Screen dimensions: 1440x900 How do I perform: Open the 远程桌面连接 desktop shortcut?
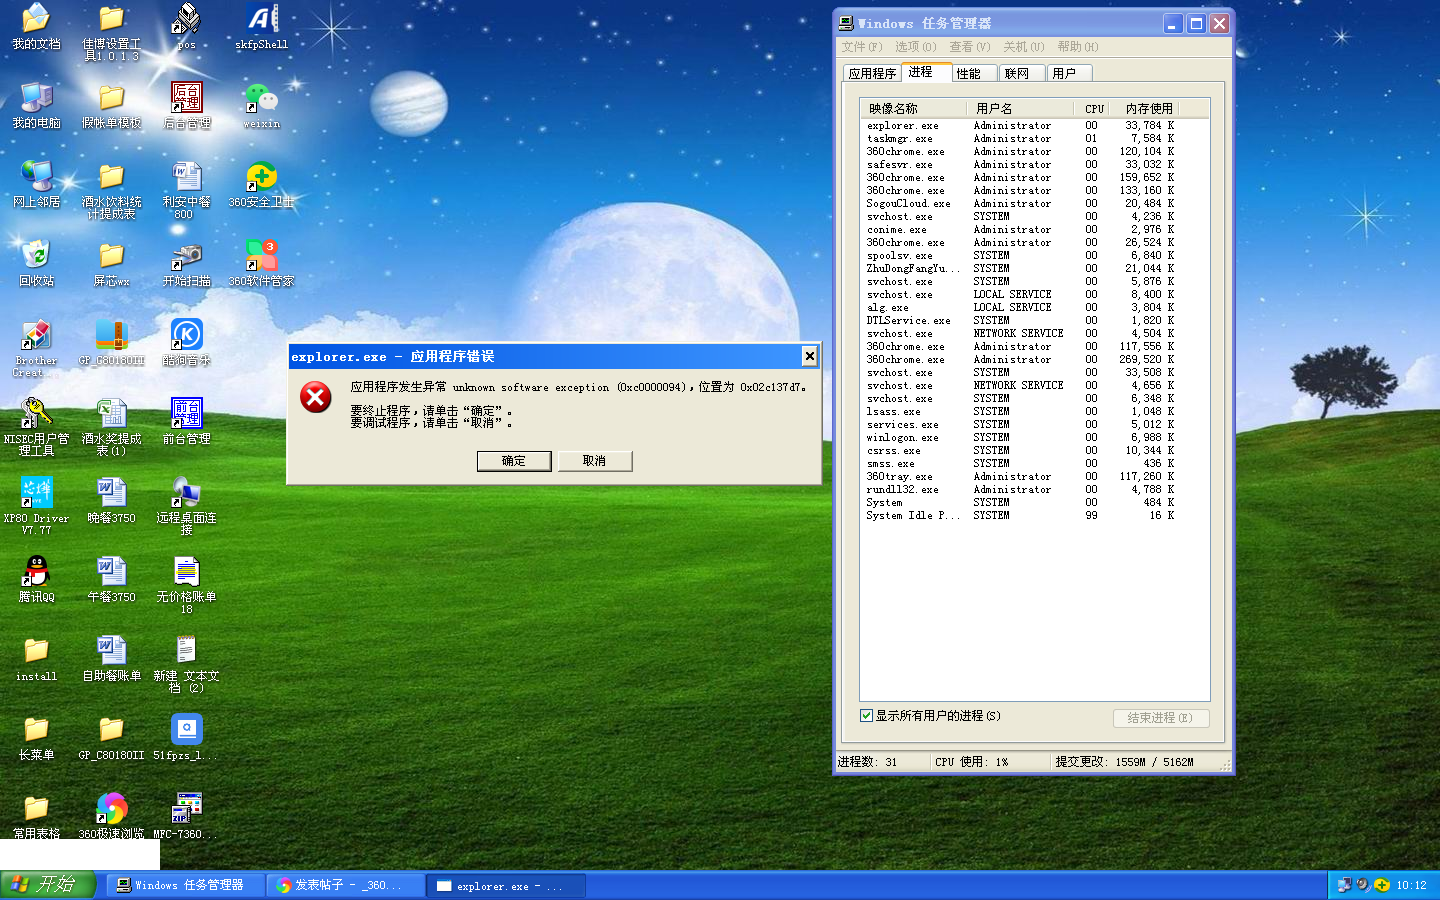pos(187,506)
